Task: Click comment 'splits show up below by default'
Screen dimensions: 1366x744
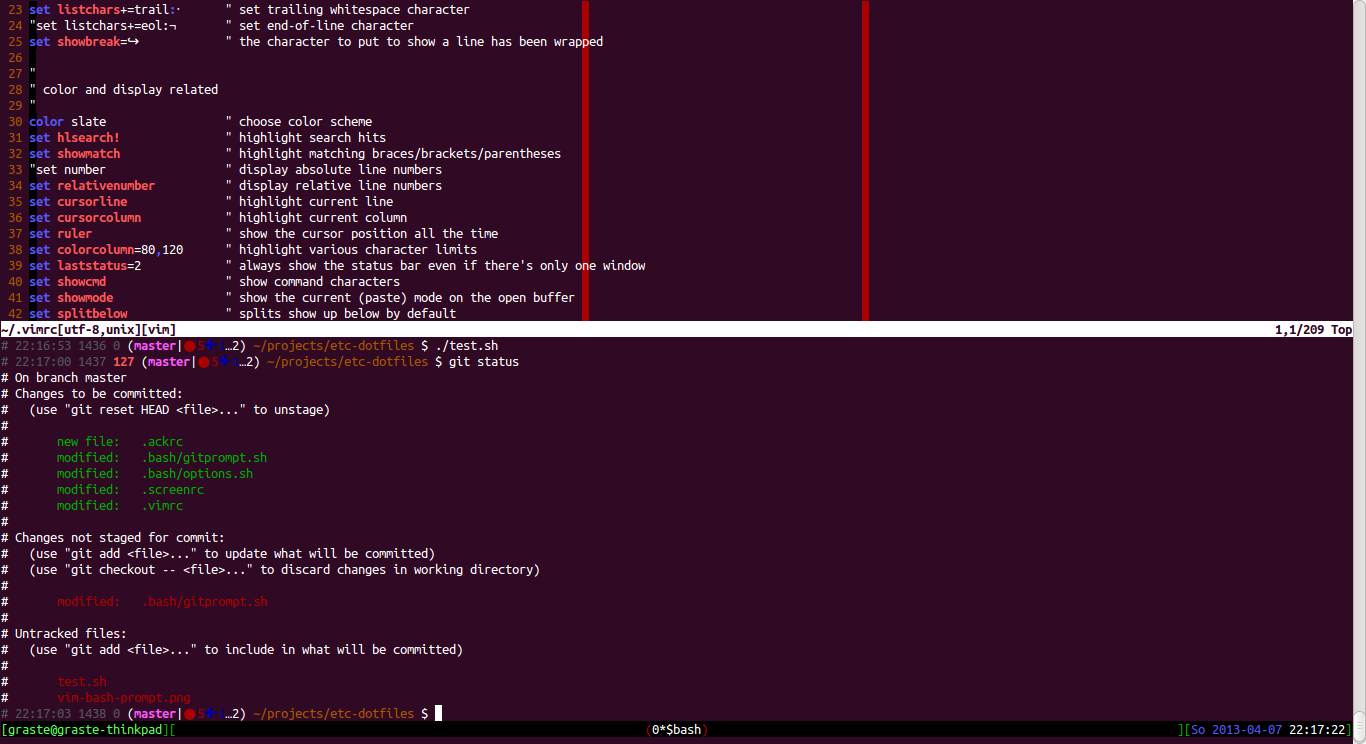Action: (347, 313)
